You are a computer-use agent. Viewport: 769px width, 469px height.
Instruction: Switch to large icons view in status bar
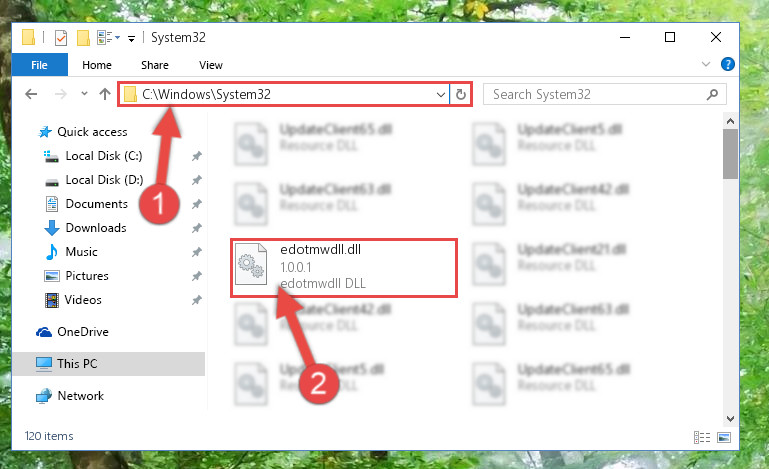coord(724,437)
